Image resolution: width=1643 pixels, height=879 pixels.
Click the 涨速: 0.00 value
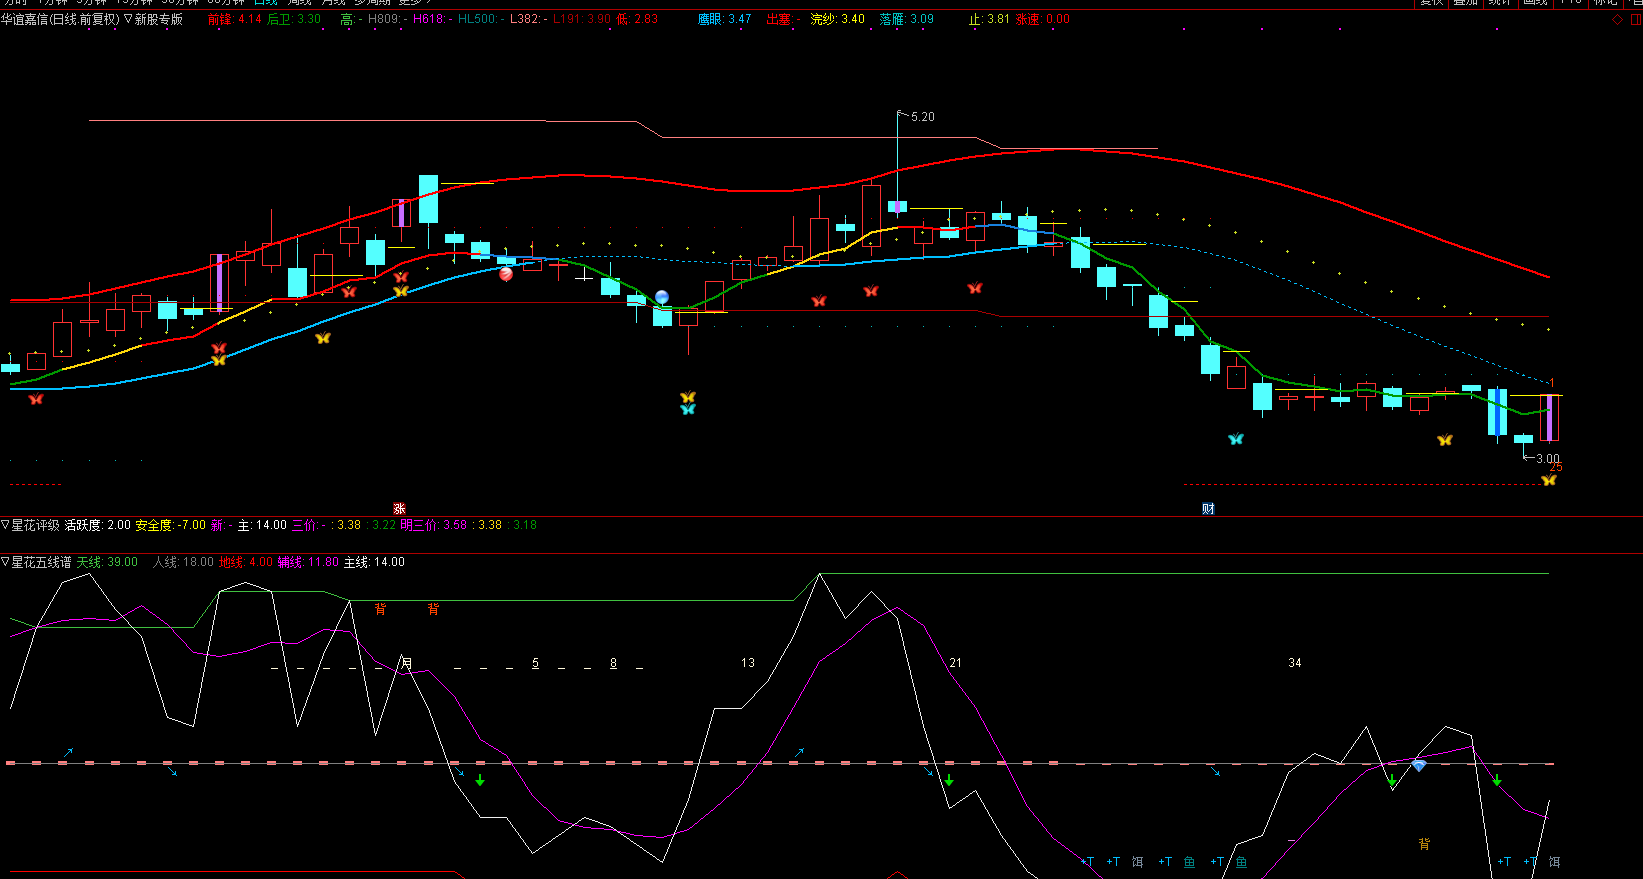click(1042, 19)
